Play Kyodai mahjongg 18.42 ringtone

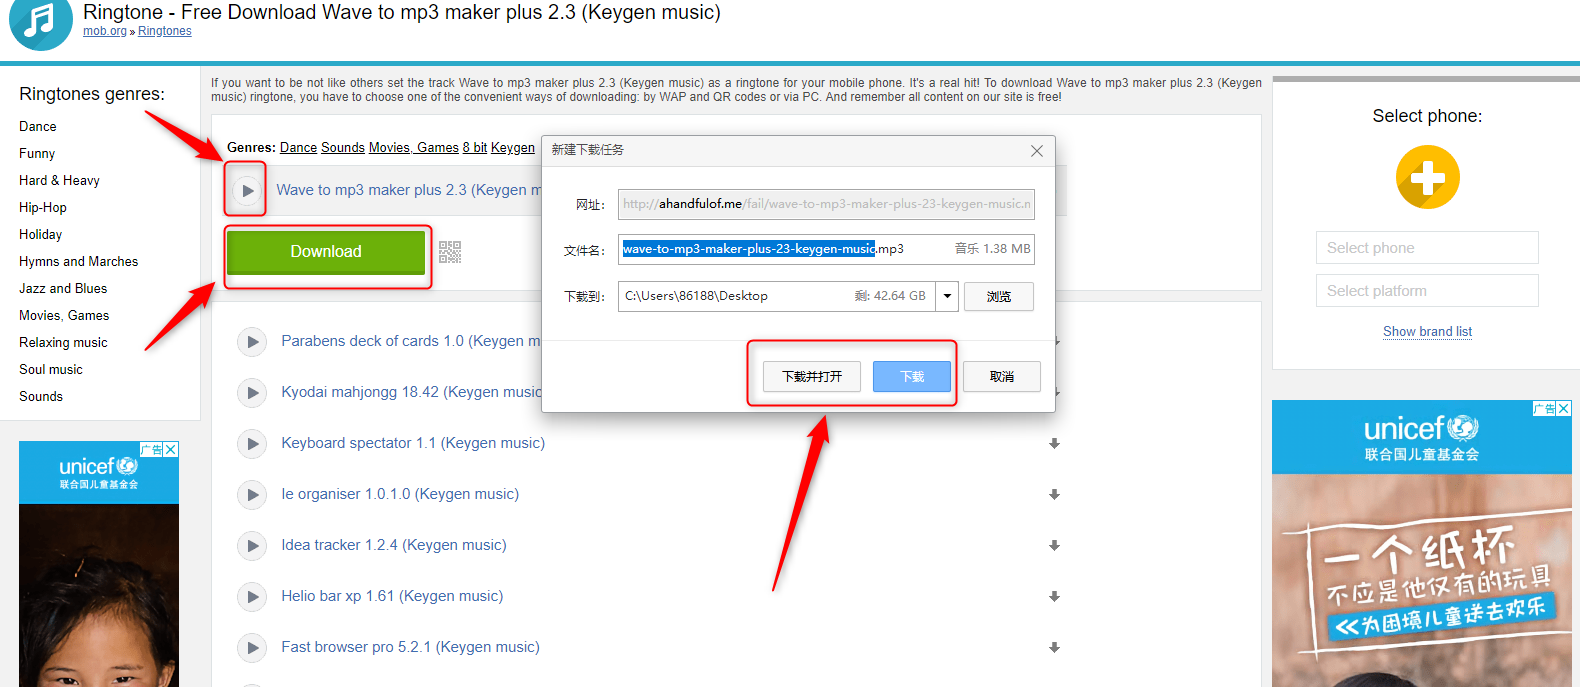pos(252,393)
